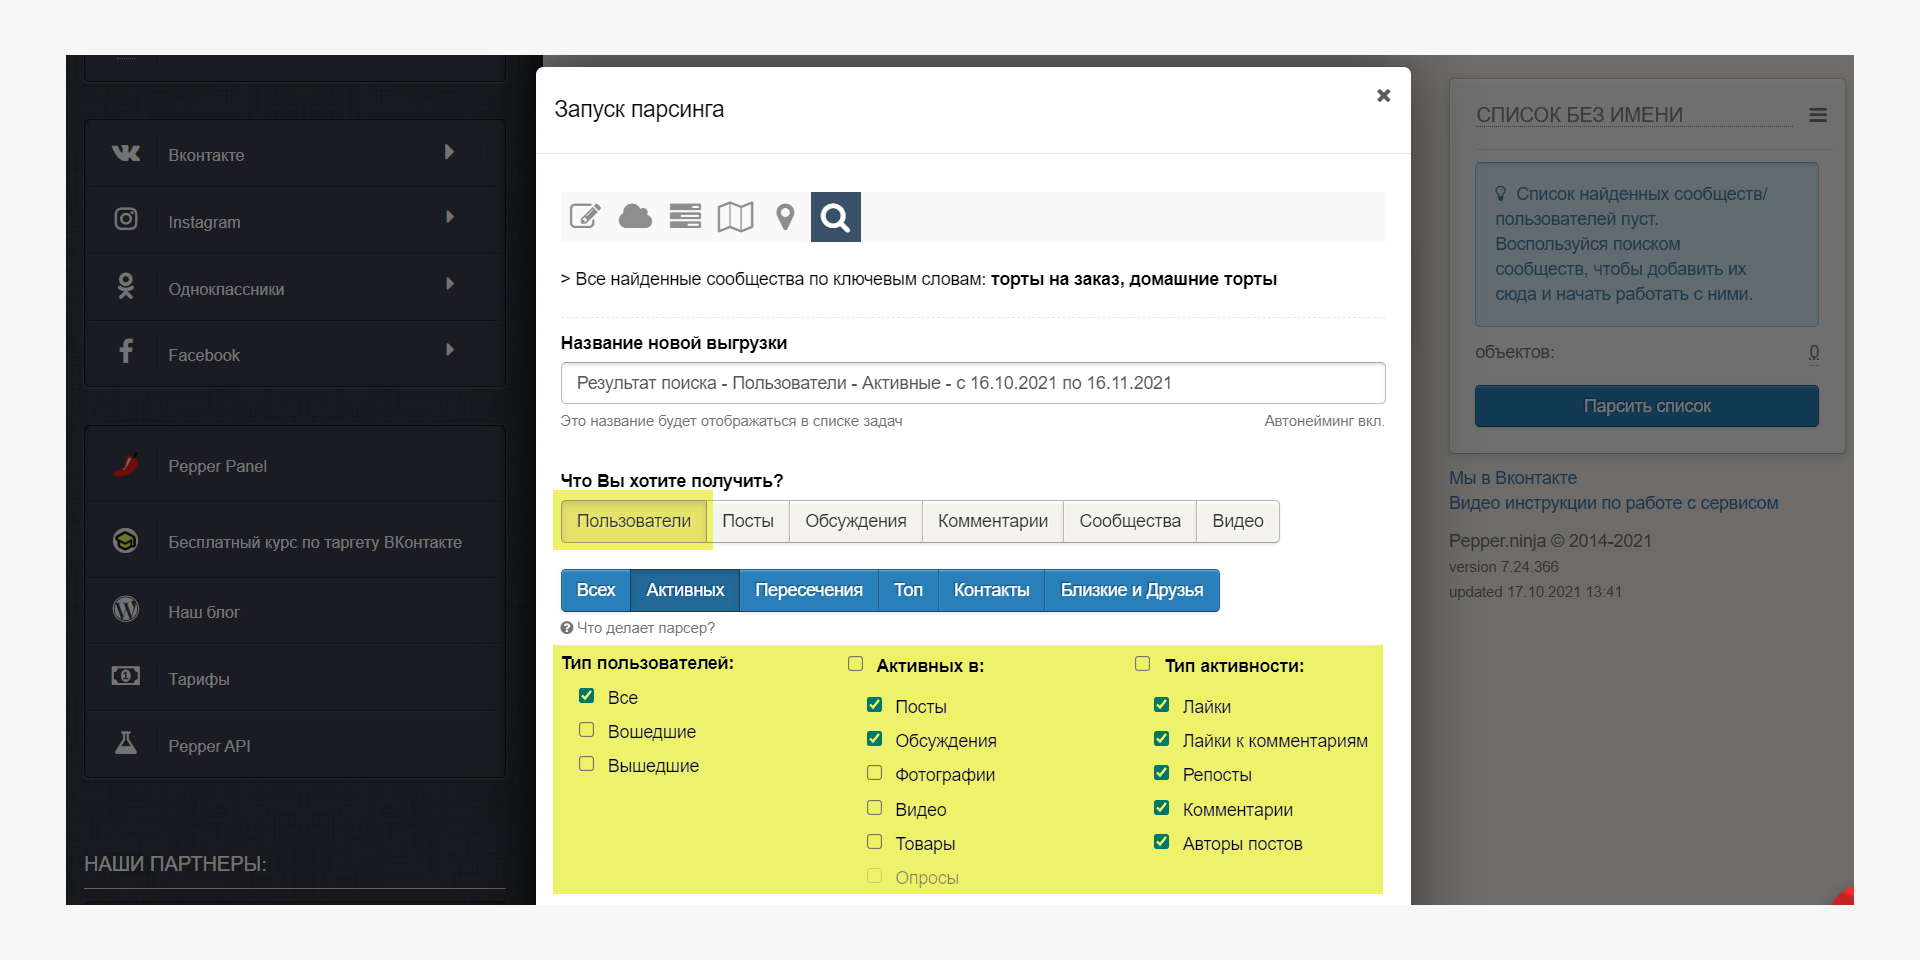The image size is (1920, 960).
Task: Expand the Facebook sidebar menu arrow
Action: [449, 350]
